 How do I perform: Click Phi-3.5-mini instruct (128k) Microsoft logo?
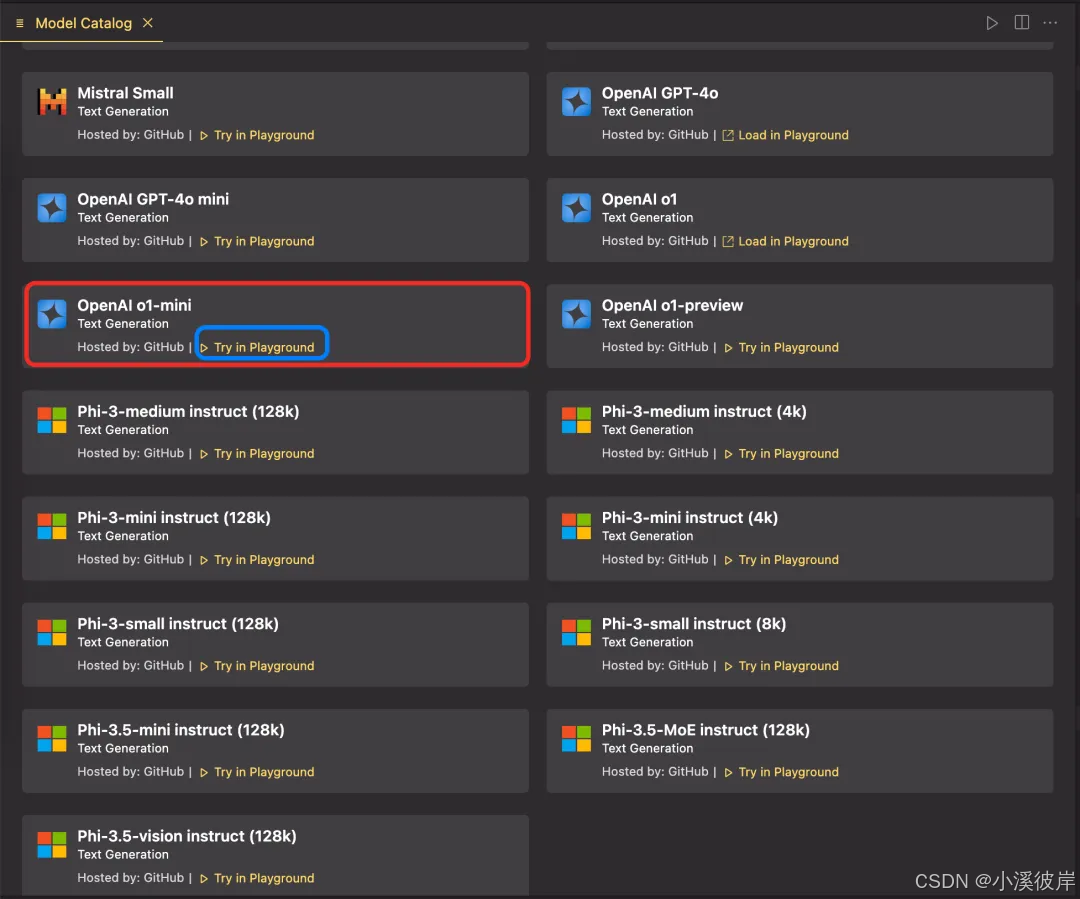[x=52, y=738]
